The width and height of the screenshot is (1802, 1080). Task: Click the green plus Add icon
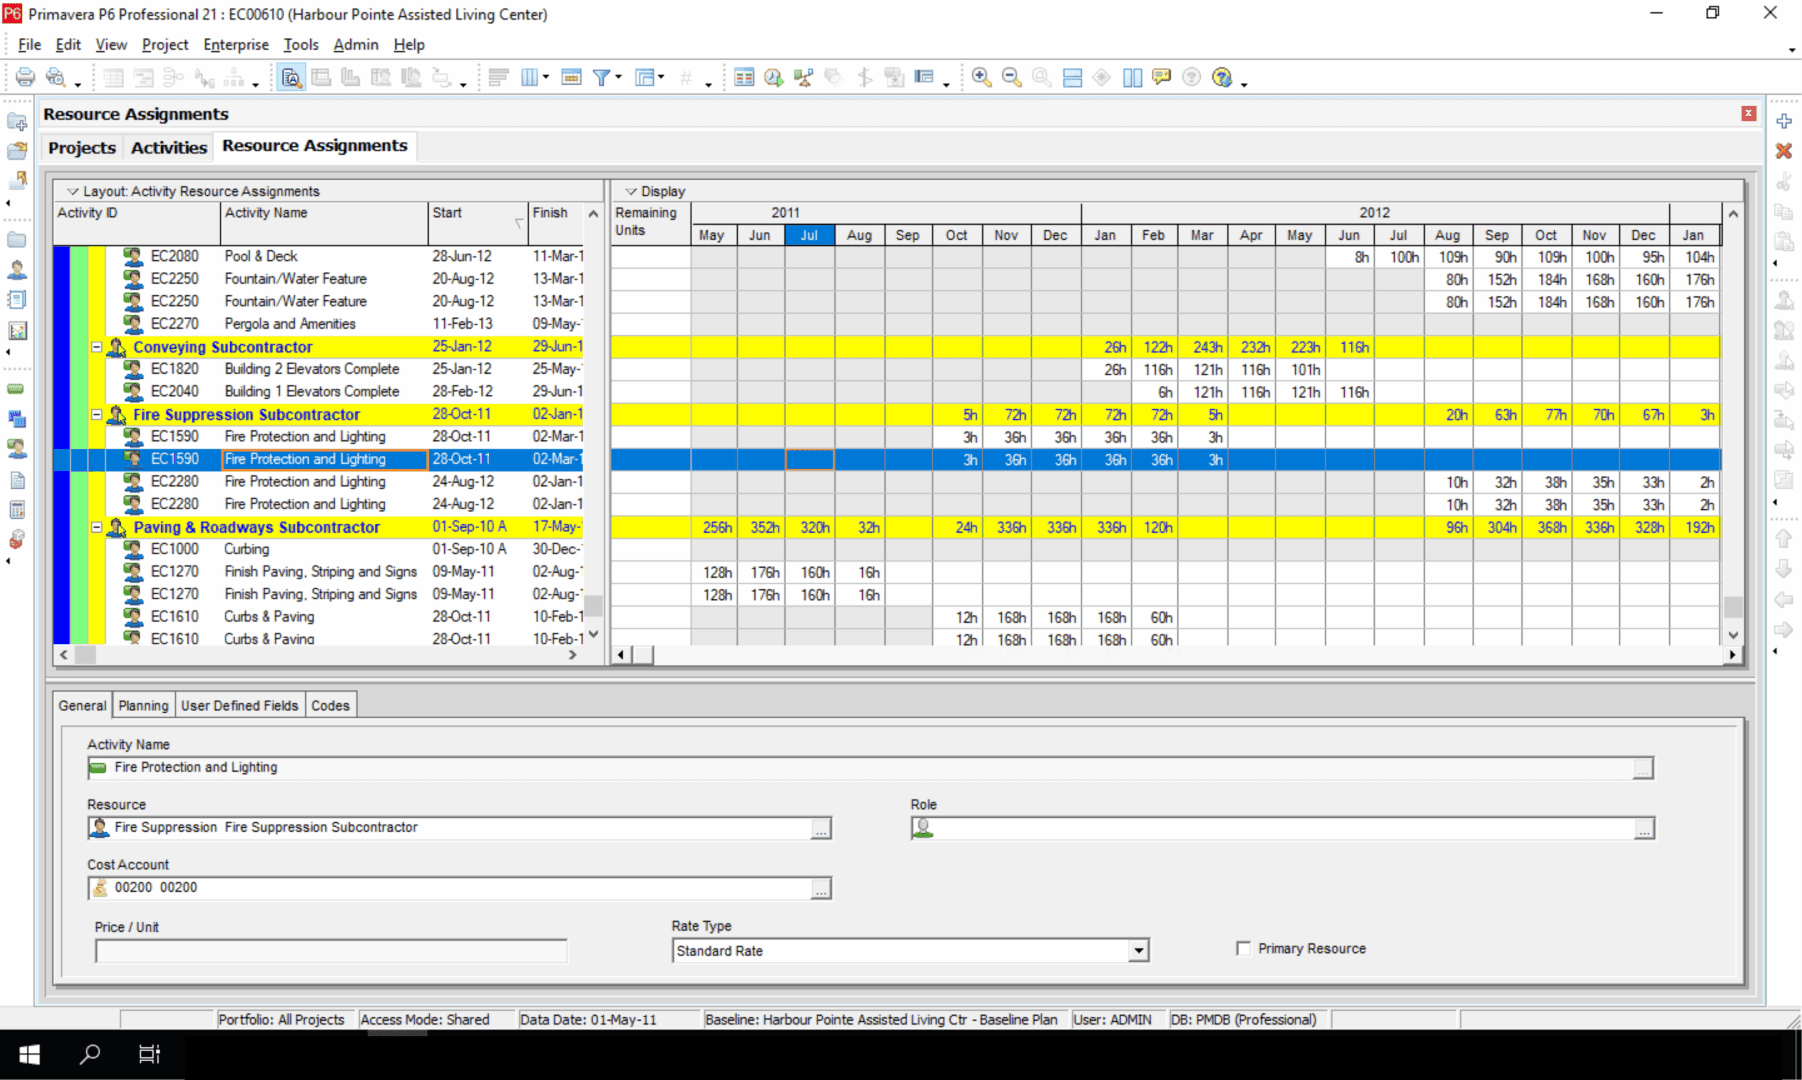pos(1784,121)
